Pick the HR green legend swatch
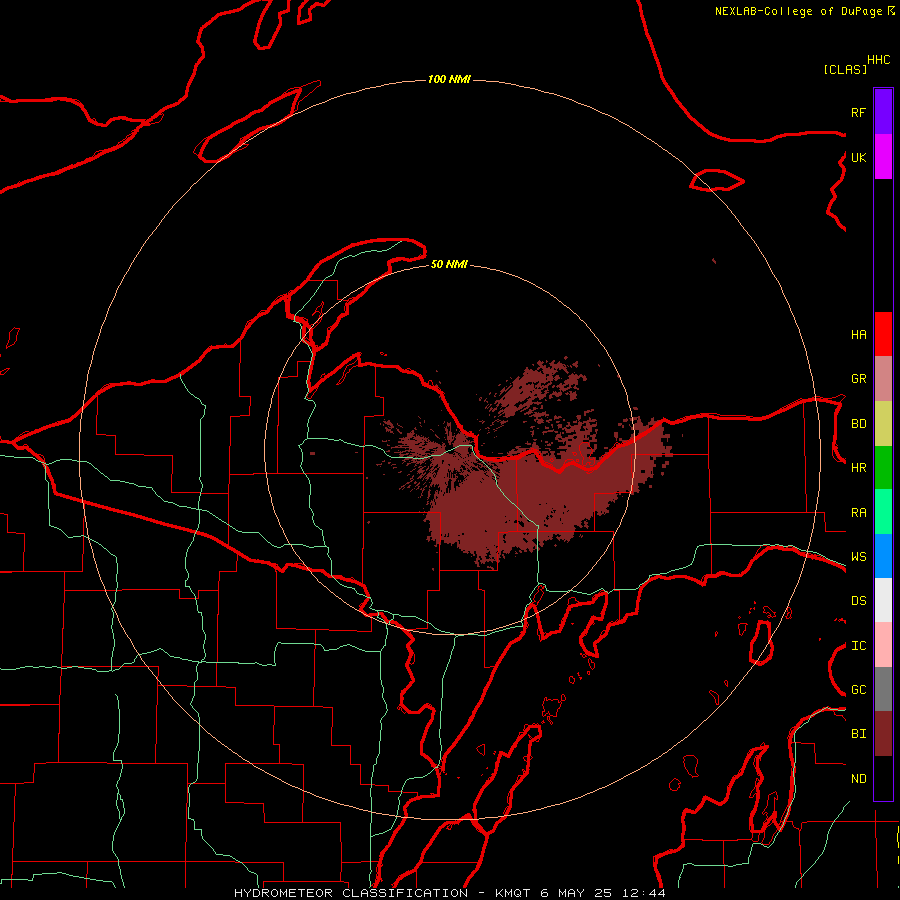Image resolution: width=900 pixels, height=900 pixels. [883, 468]
